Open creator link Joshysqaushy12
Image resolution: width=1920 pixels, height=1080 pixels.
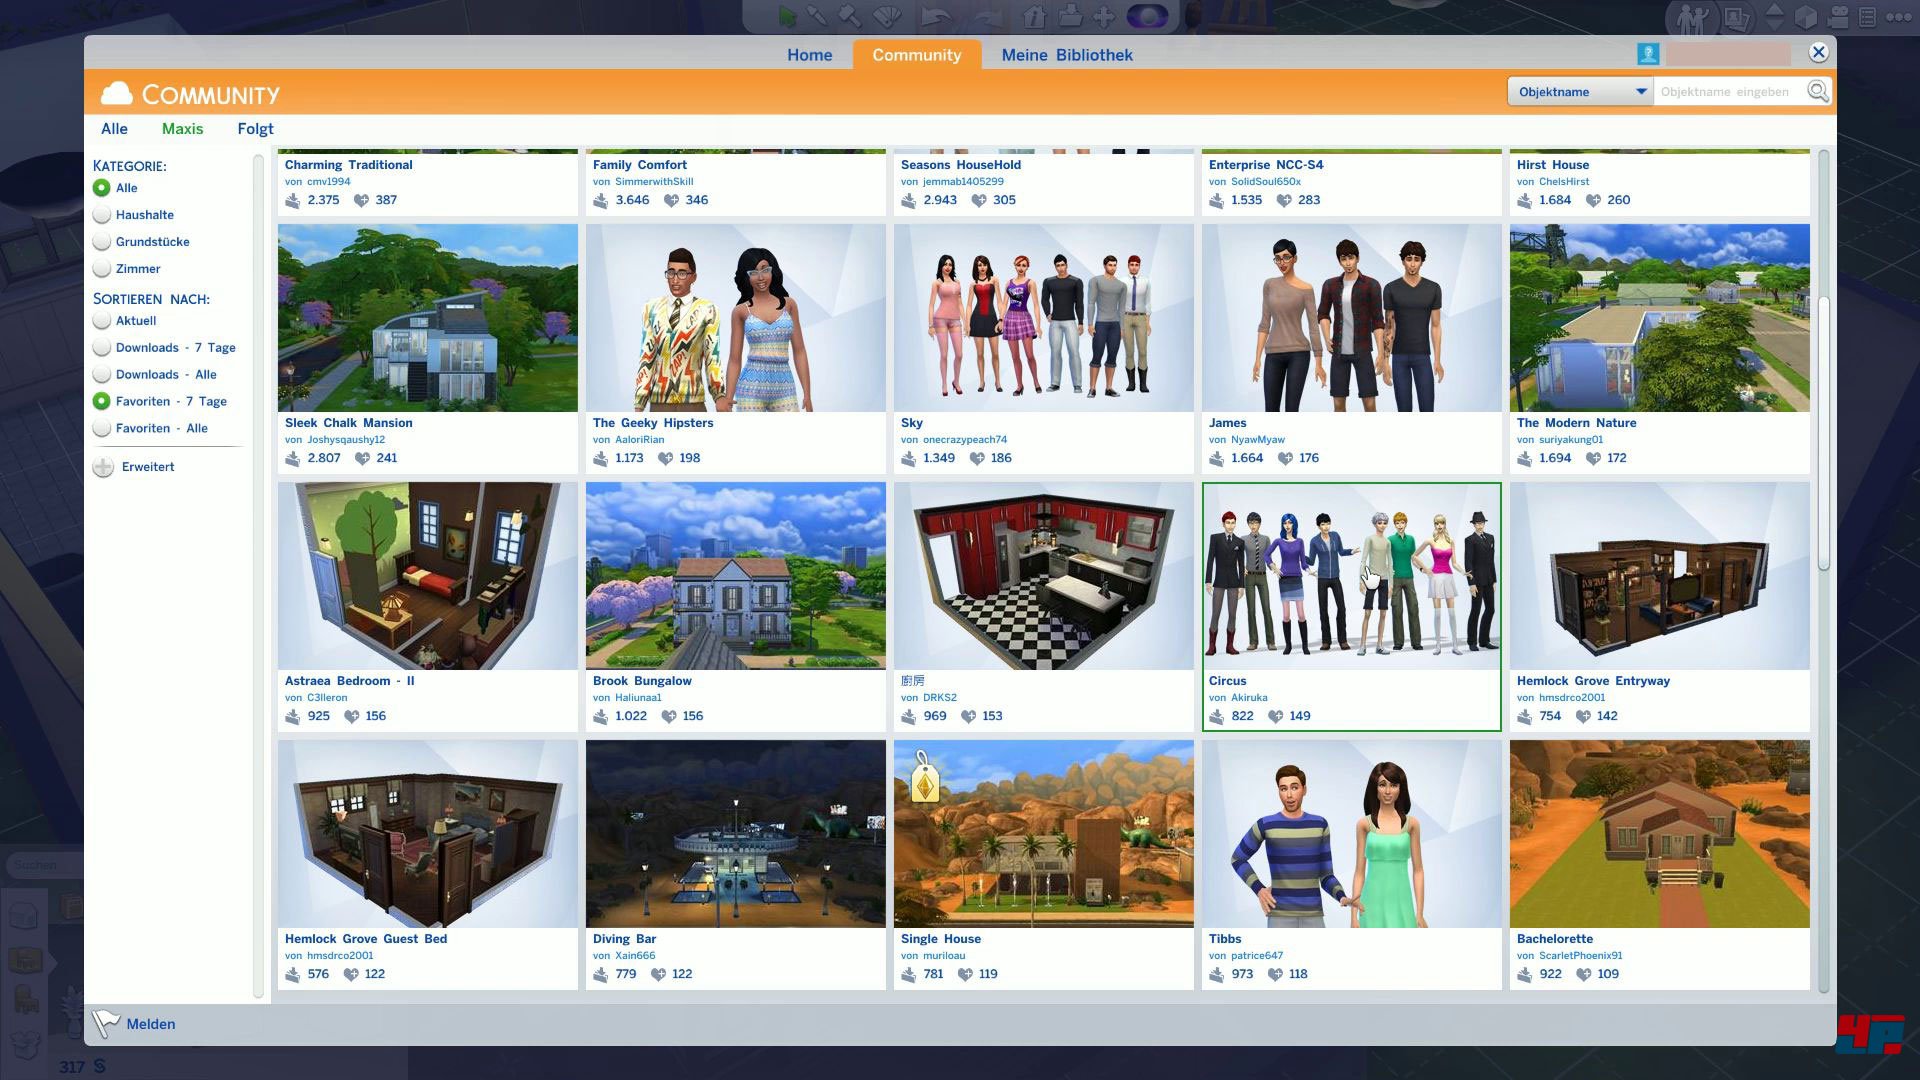coord(345,440)
